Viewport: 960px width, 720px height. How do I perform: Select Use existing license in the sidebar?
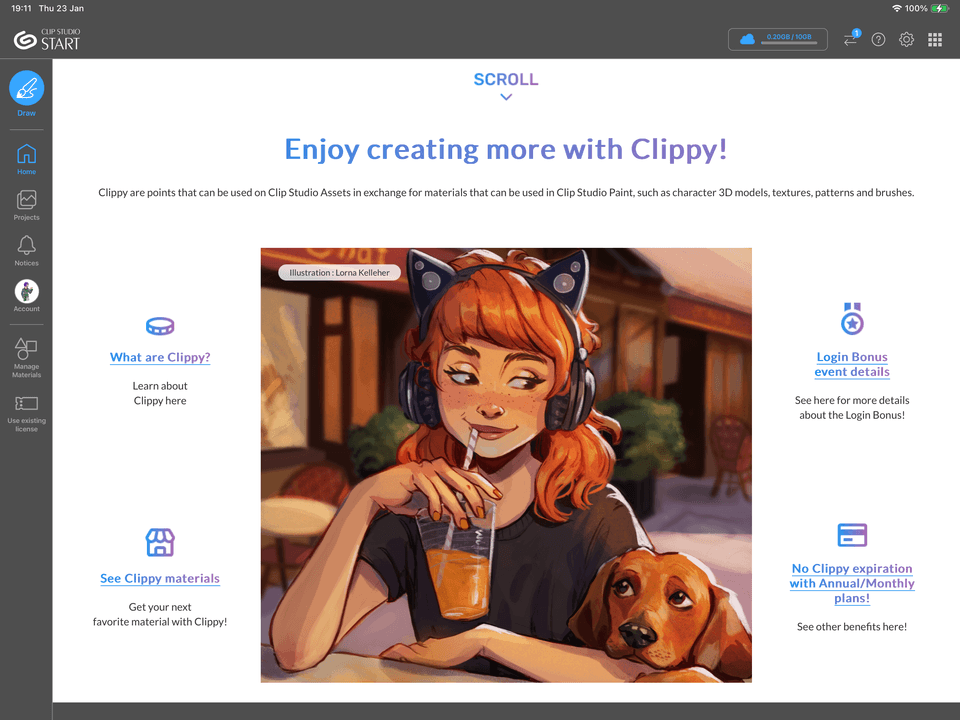(26, 412)
